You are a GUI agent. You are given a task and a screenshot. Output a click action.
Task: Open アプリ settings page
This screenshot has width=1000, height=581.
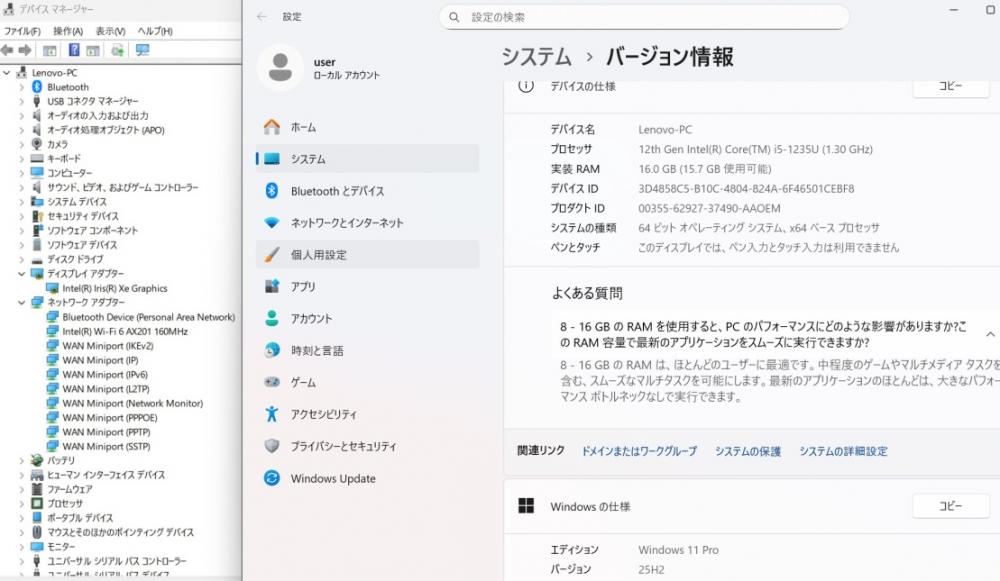(367, 286)
